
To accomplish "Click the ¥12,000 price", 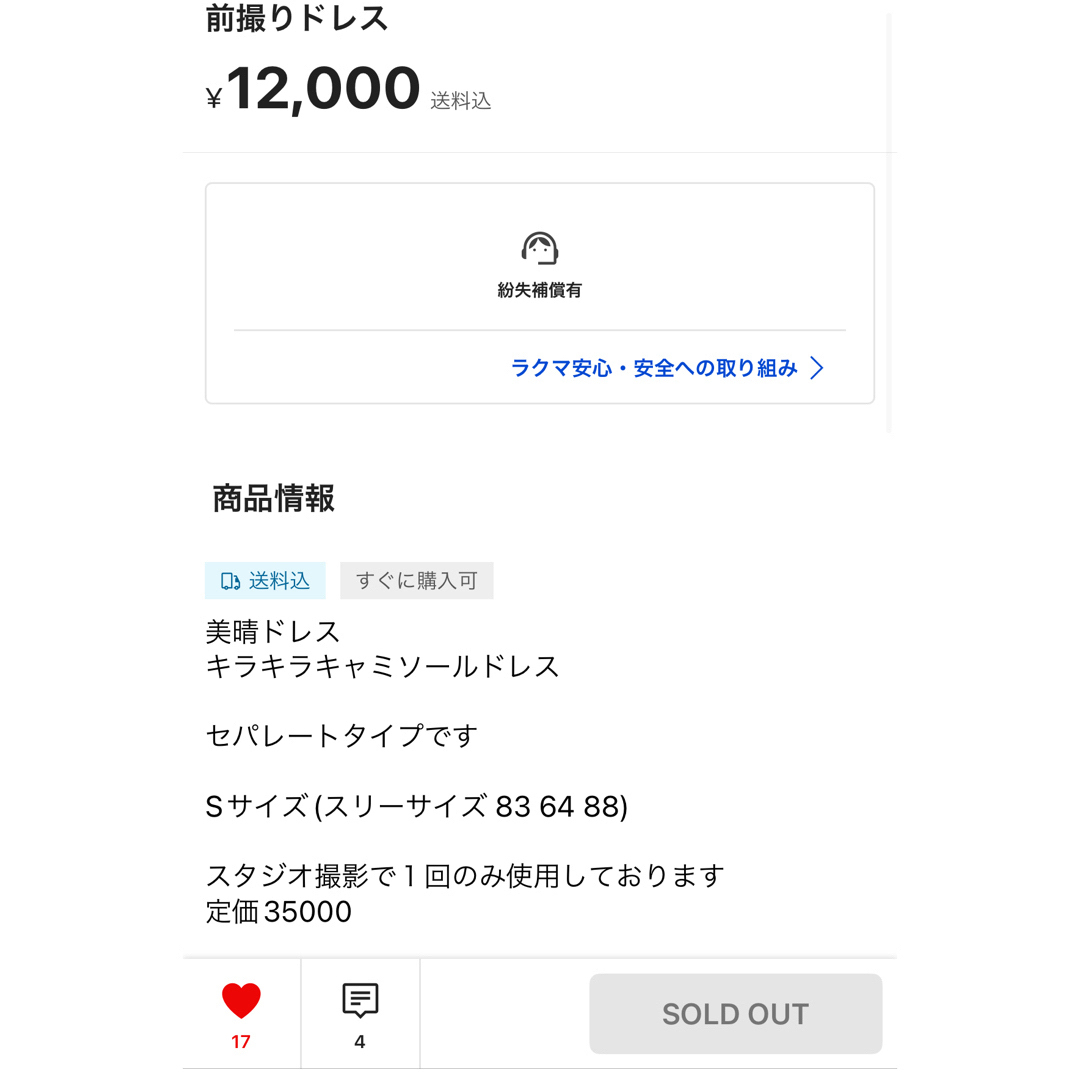I will pos(313,88).
